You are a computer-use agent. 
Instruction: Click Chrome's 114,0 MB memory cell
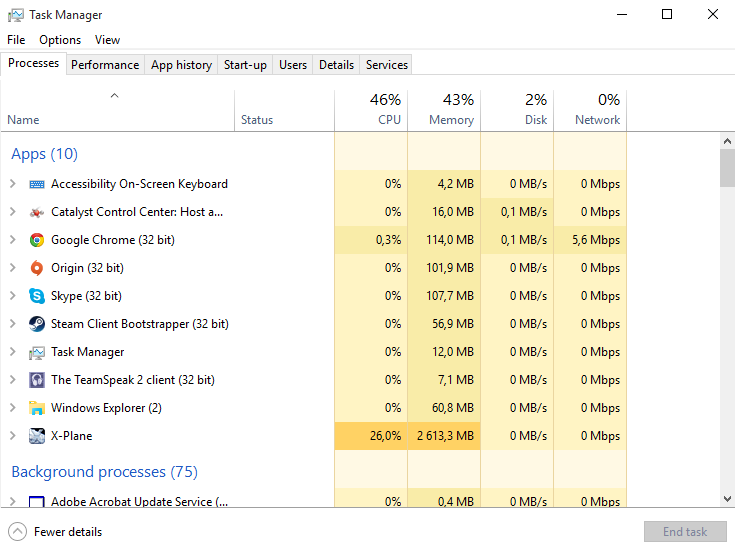444,240
